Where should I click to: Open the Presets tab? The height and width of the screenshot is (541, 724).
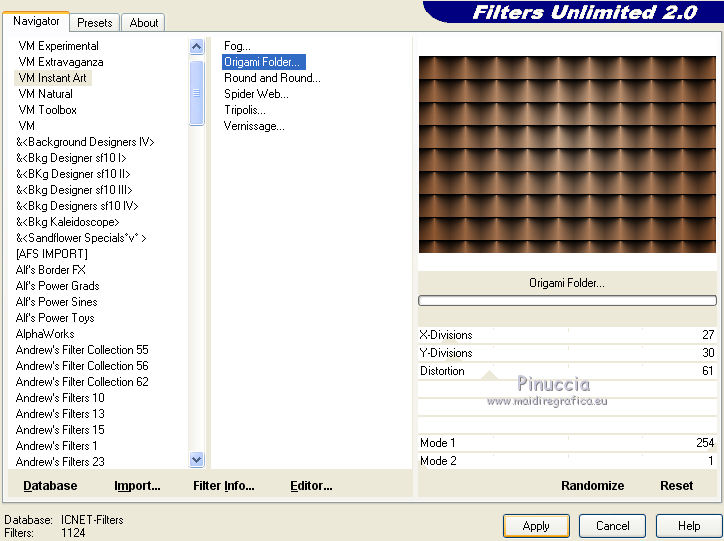[x=95, y=23]
